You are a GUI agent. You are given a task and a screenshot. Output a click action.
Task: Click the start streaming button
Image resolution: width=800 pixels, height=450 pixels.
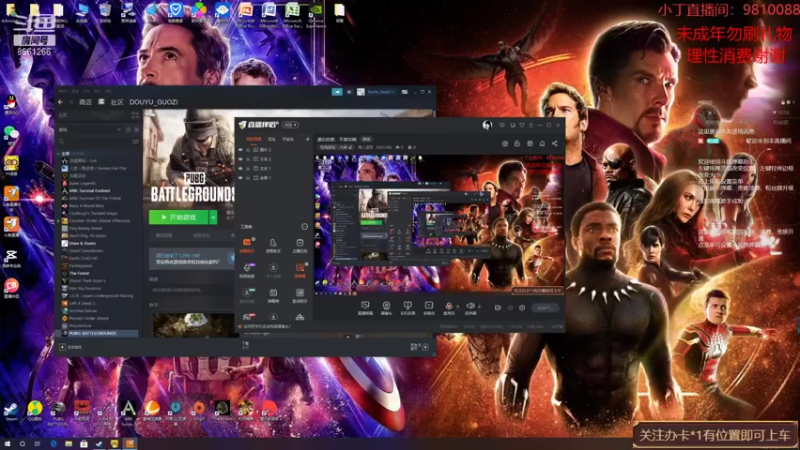coord(545,308)
